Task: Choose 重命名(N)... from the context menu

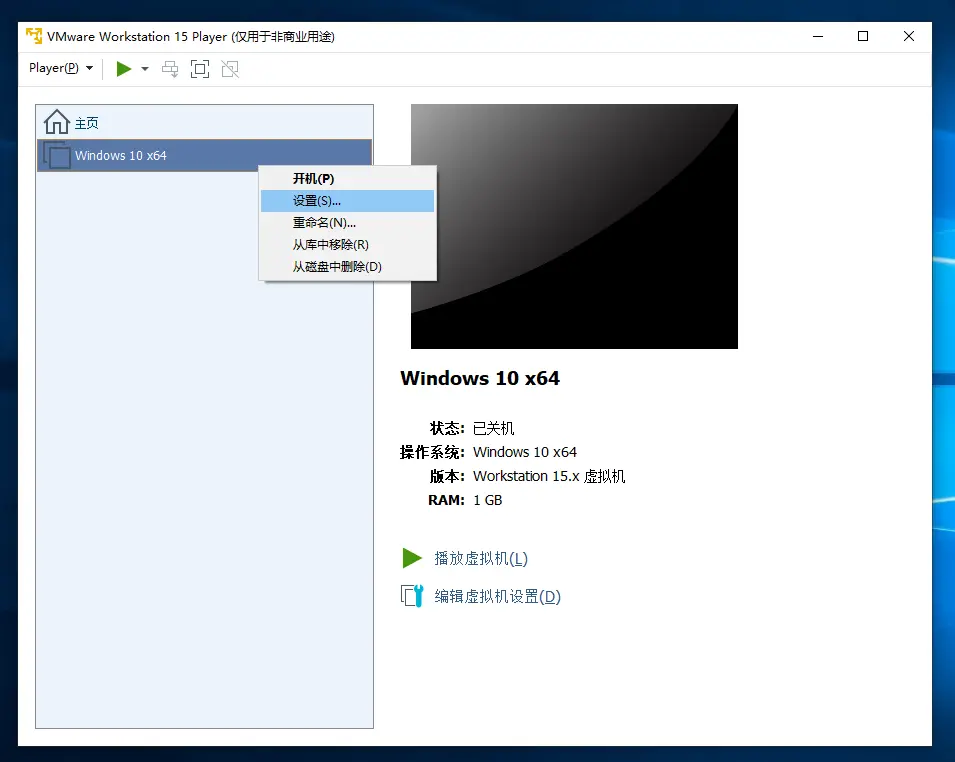Action: 347,222
